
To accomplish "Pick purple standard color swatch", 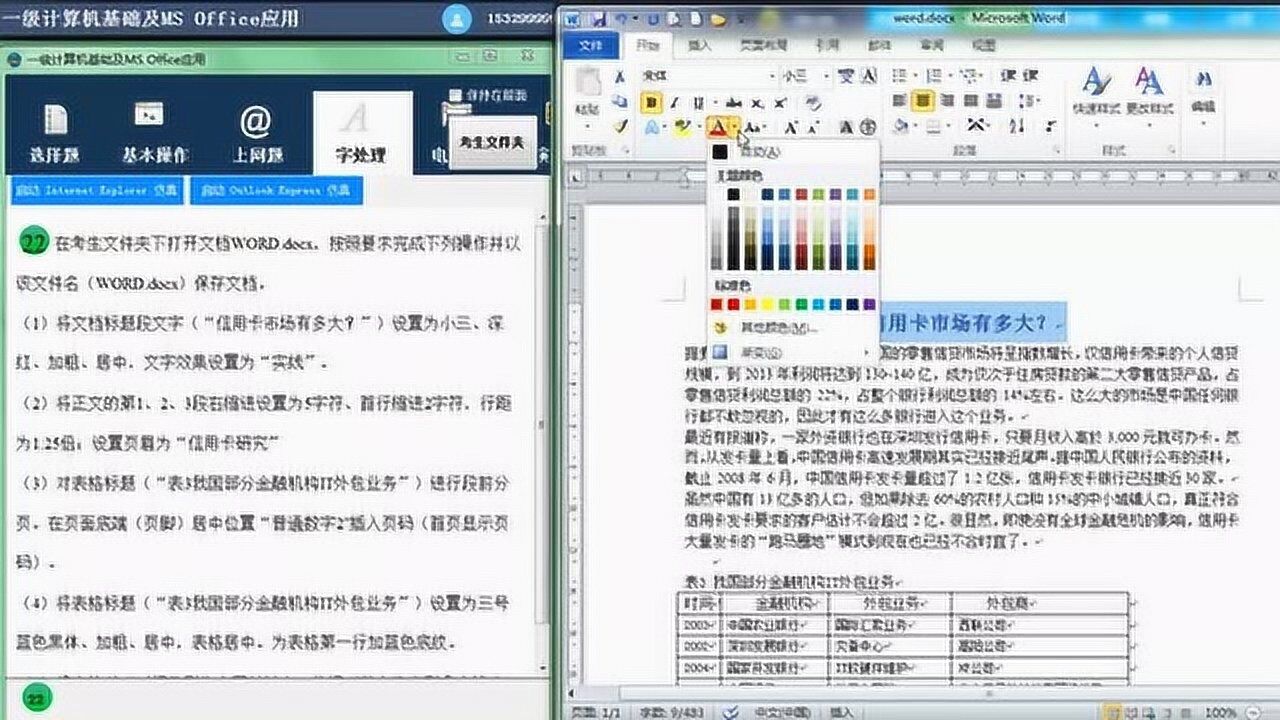I will click(x=868, y=303).
